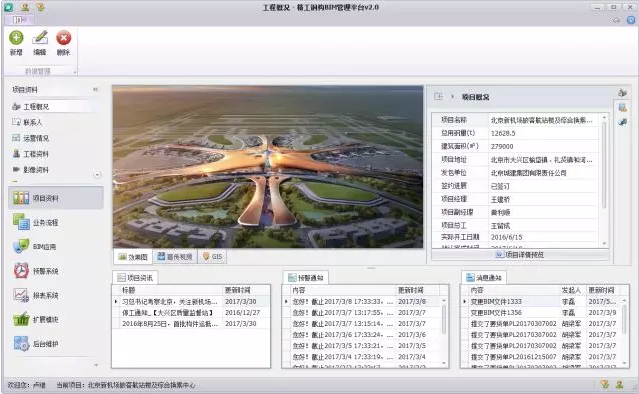Click the green 新增 add icon
This screenshot has width=639, height=394.
point(16,38)
